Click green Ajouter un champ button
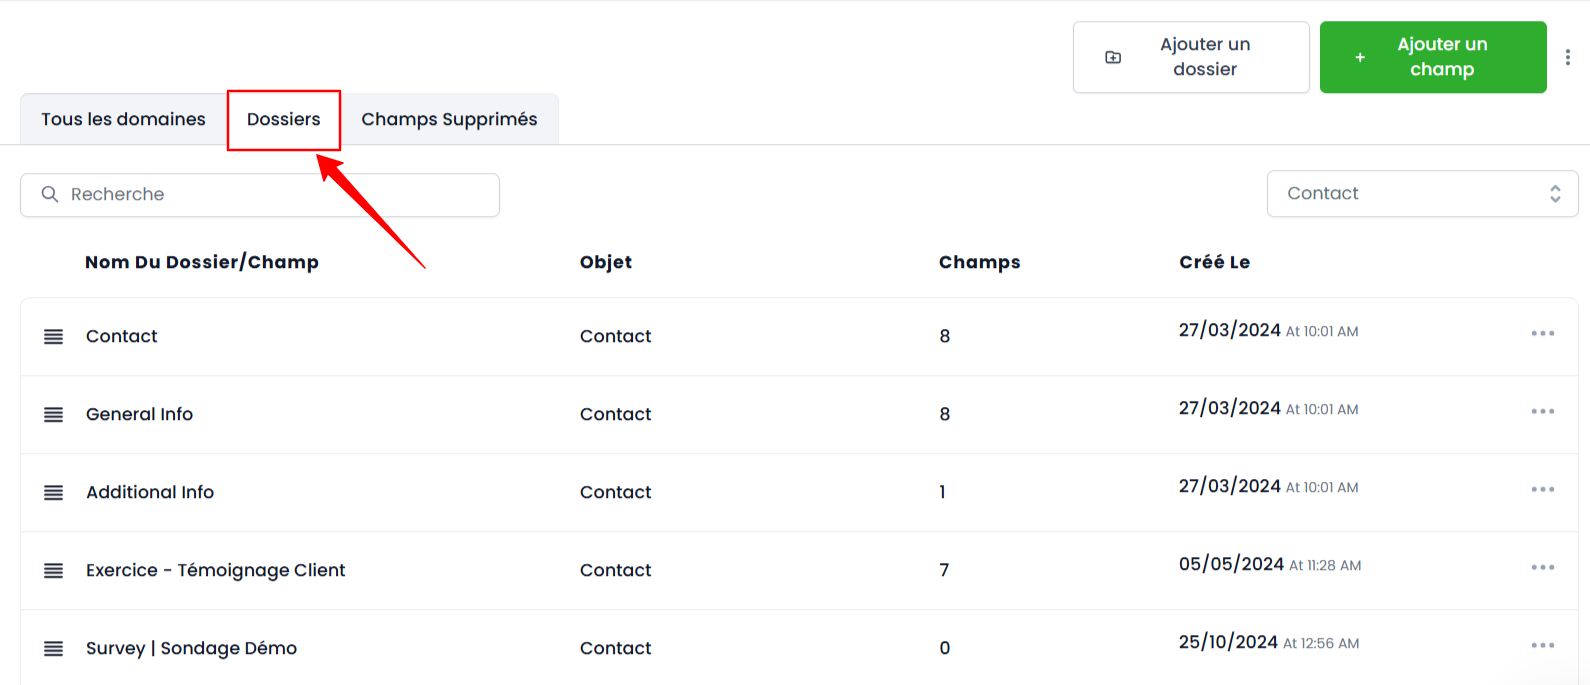The image size is (1590, 685). click(1433, 57)
